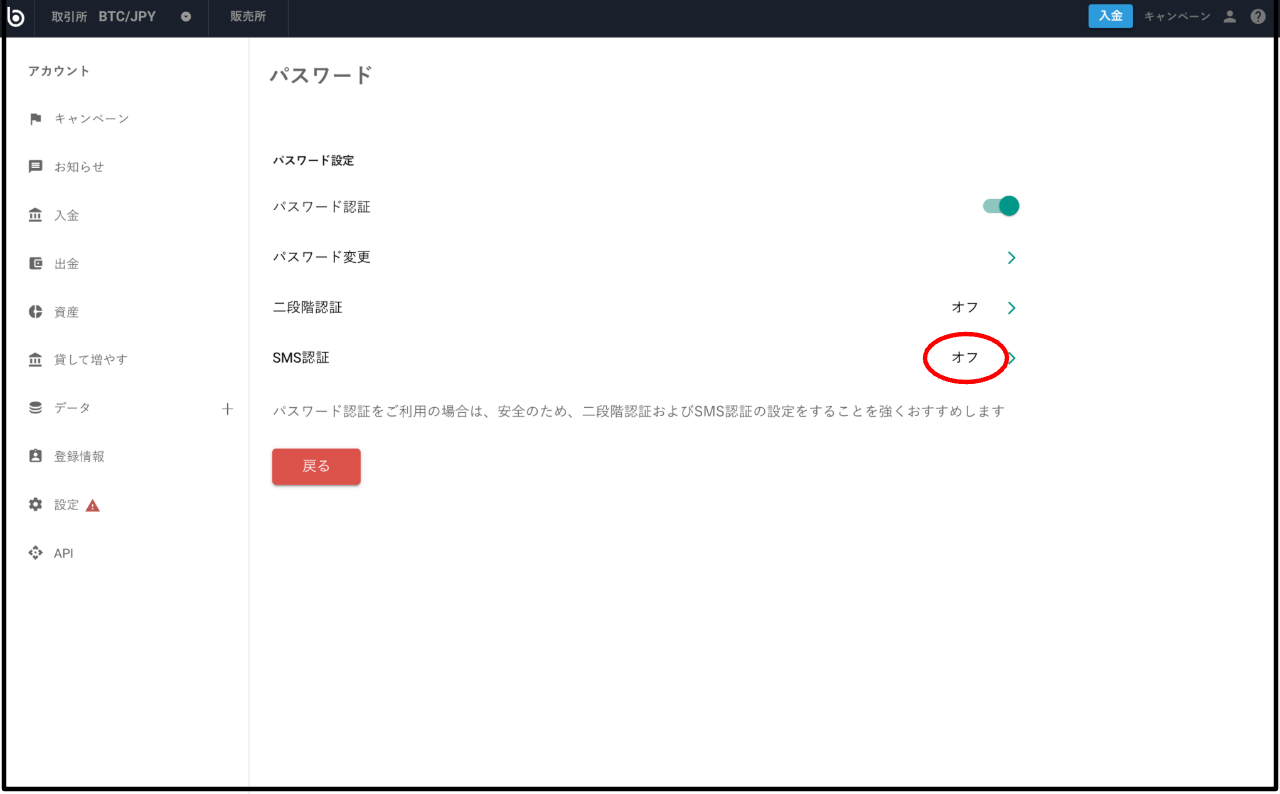The width and height of the screenshot is (1280, 794).
Task: Click the red 戻る button
Action: point(316,466)
